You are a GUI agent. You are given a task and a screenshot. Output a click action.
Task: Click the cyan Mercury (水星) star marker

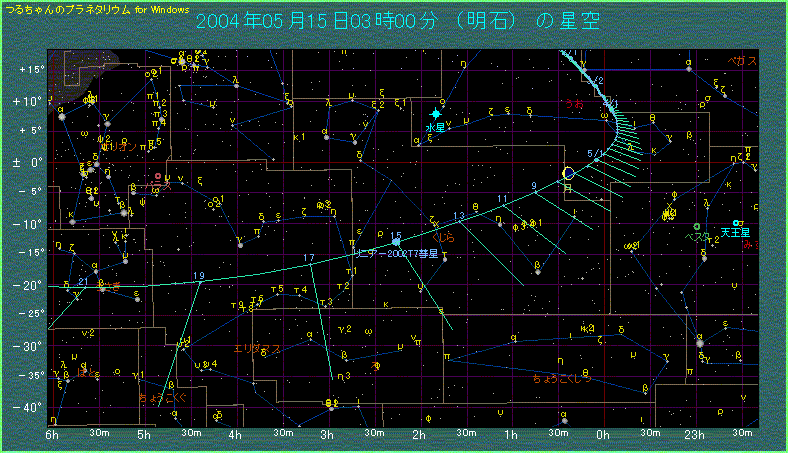pyautogui.click(x=435, y=114)
